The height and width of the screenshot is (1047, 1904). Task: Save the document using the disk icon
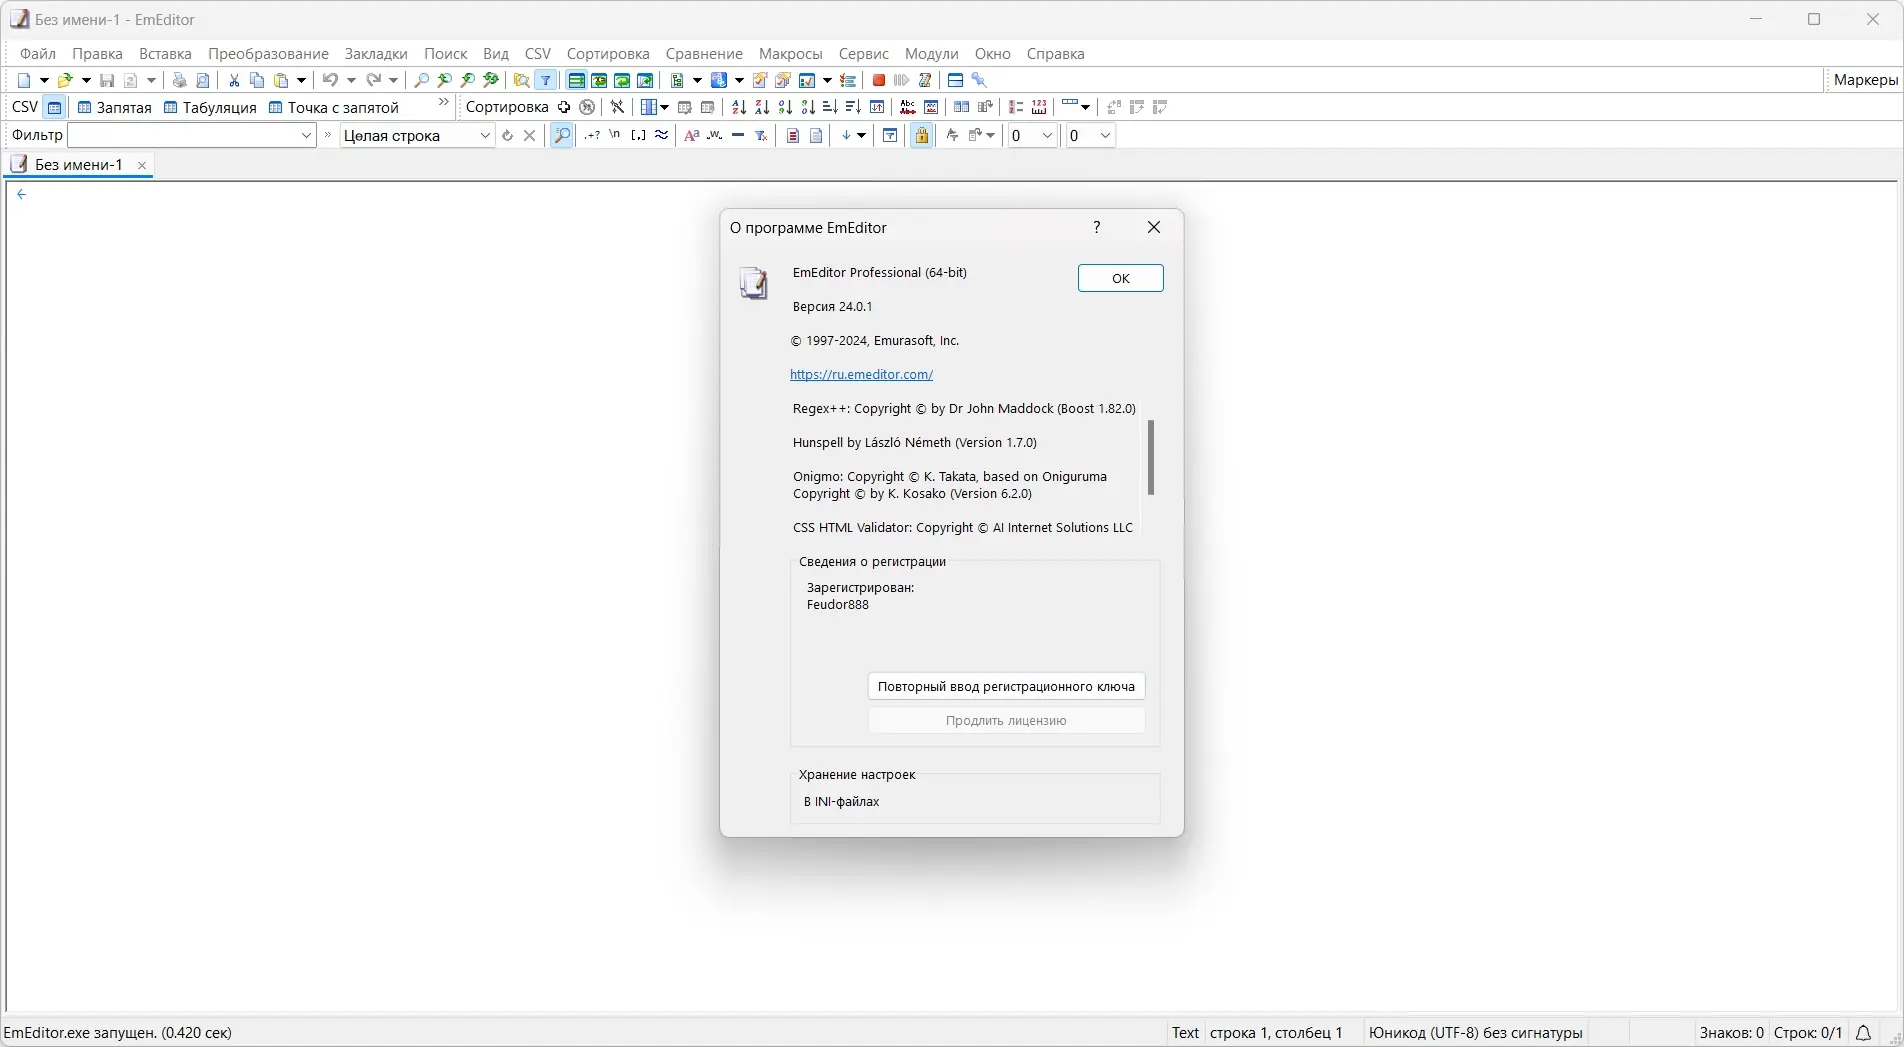tap(107, 80)
